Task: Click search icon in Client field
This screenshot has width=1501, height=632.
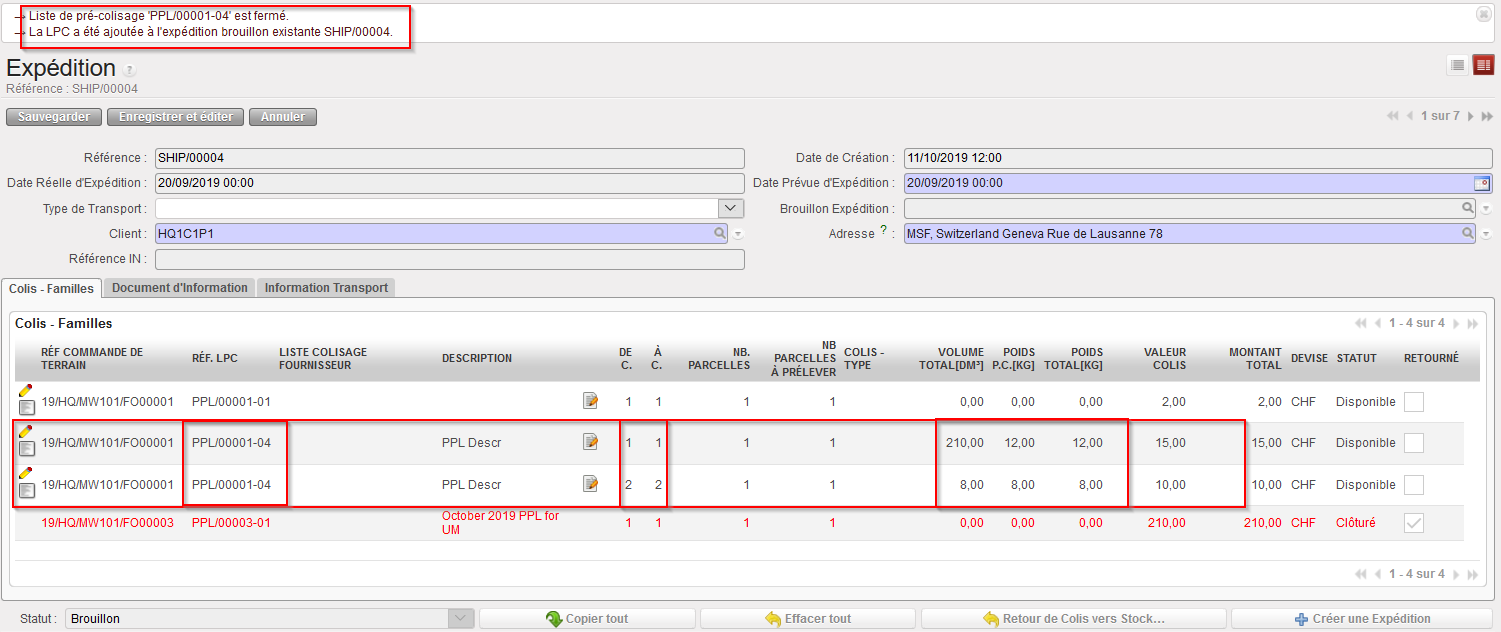Action: pyautogui.click(x=720, y=233)
